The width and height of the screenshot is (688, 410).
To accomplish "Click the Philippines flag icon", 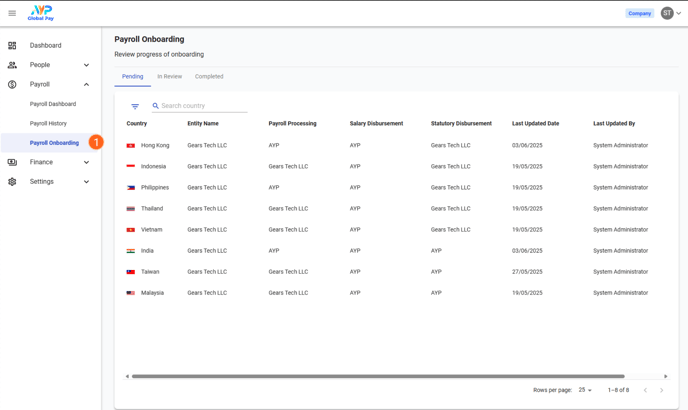I will tap(131, 187).
